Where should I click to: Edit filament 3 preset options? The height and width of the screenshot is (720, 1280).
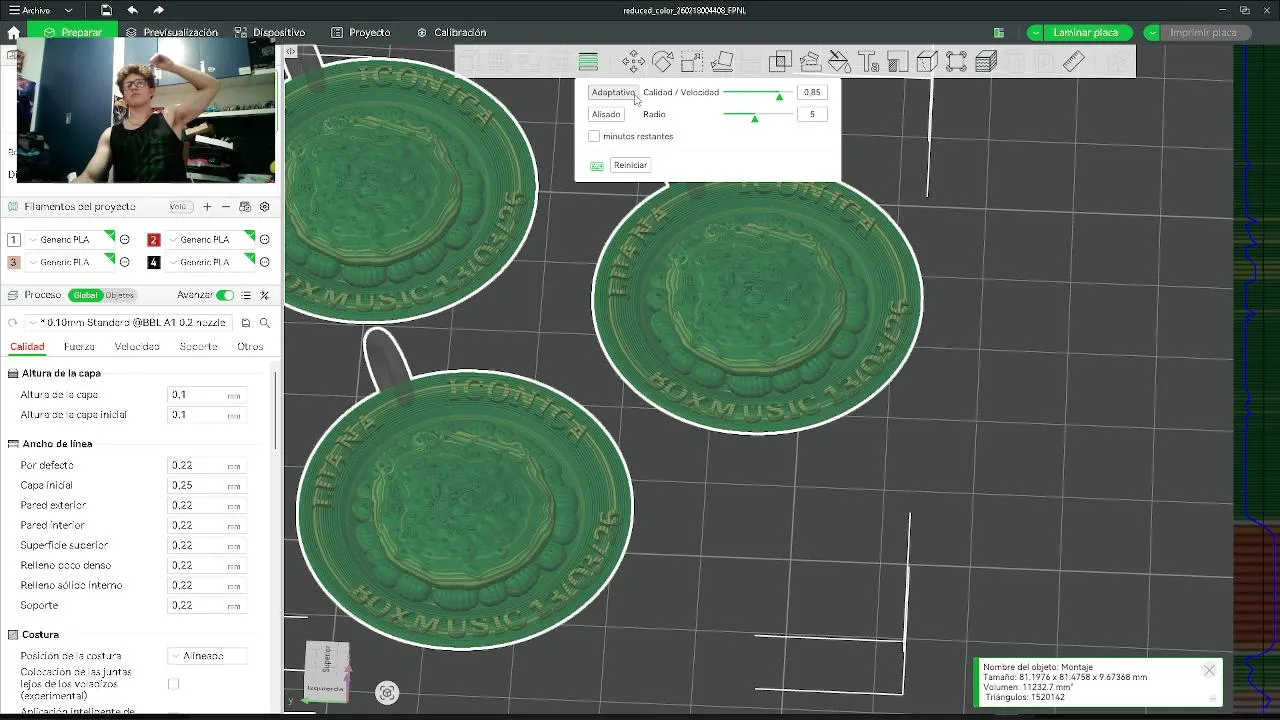pos(125,262)
